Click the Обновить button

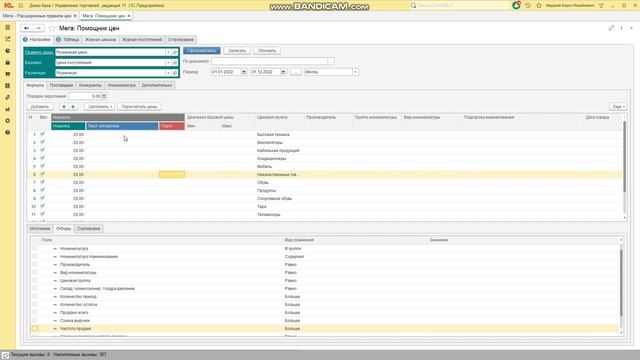click(267, 51)
